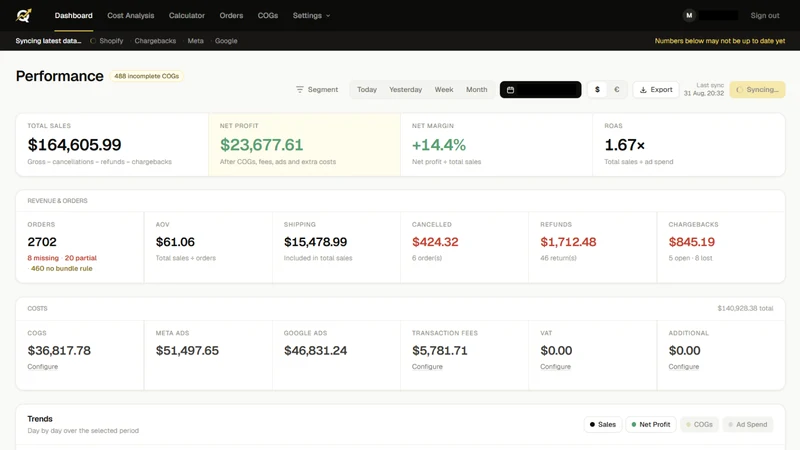800x450 pixels.
Task: Click the COGS cost $36,817.78
Action: click(59, 351)
